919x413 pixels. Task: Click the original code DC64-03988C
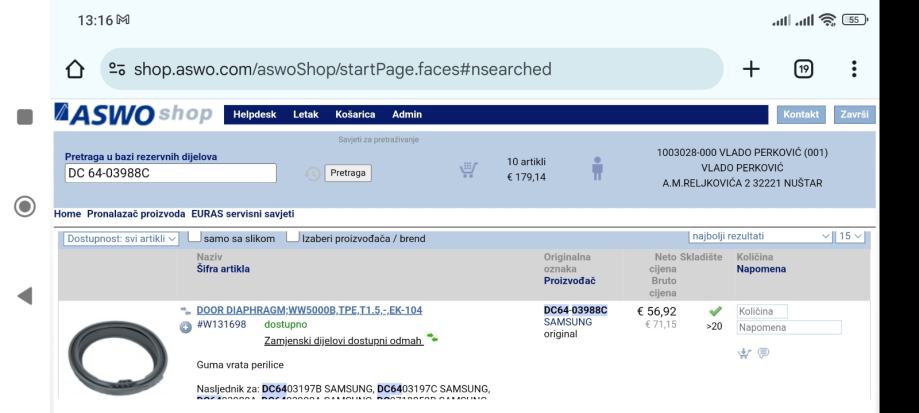[x=576, y=310]
